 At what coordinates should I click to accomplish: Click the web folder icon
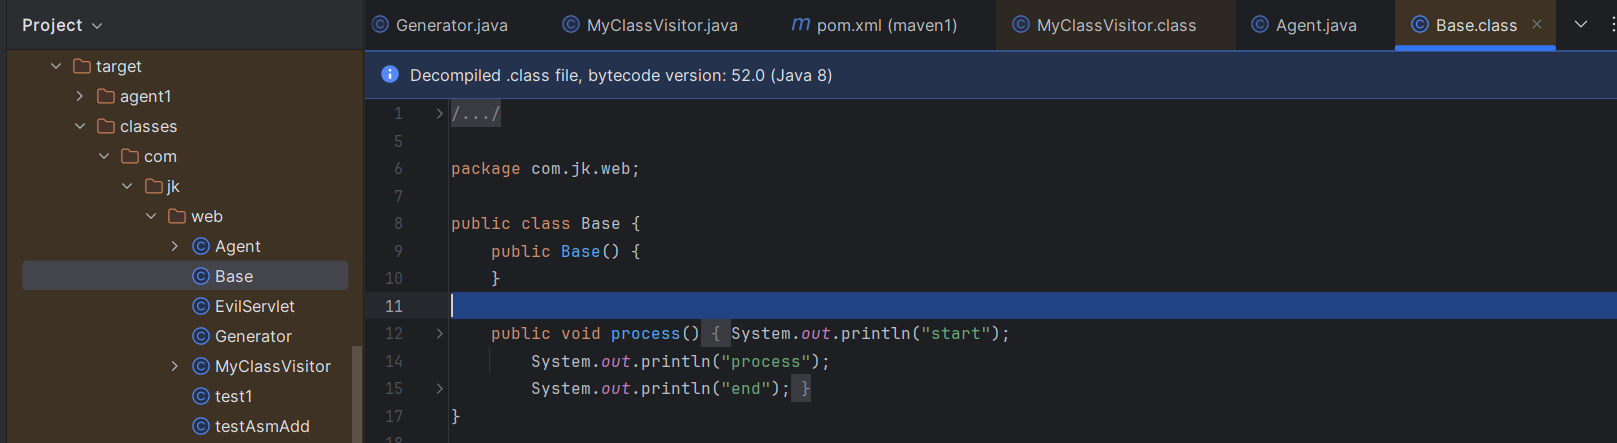[177, 216]
